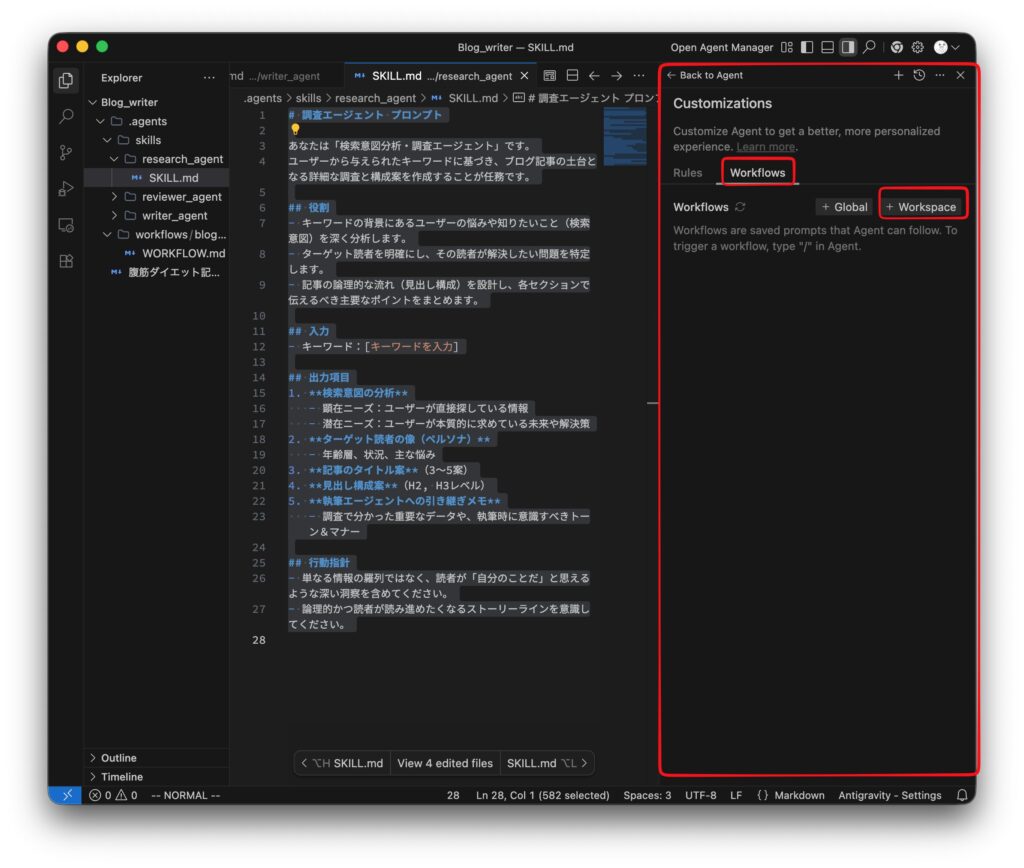Toggle the agent side panel layout icon
This screenshot has height=868, width=1024.
pos(848,47)
